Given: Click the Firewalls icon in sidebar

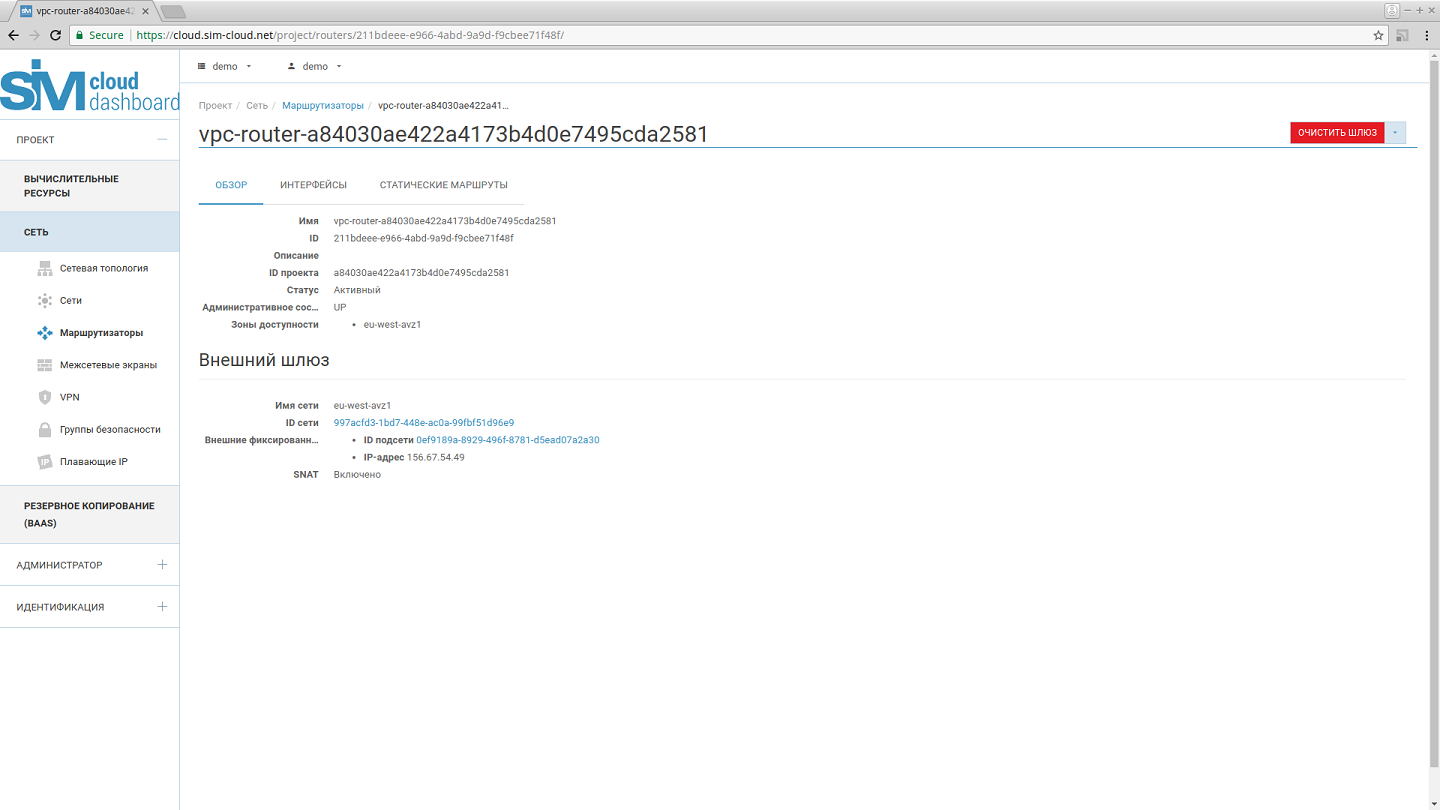Looking at the screenshot, I should coord(44,365).
